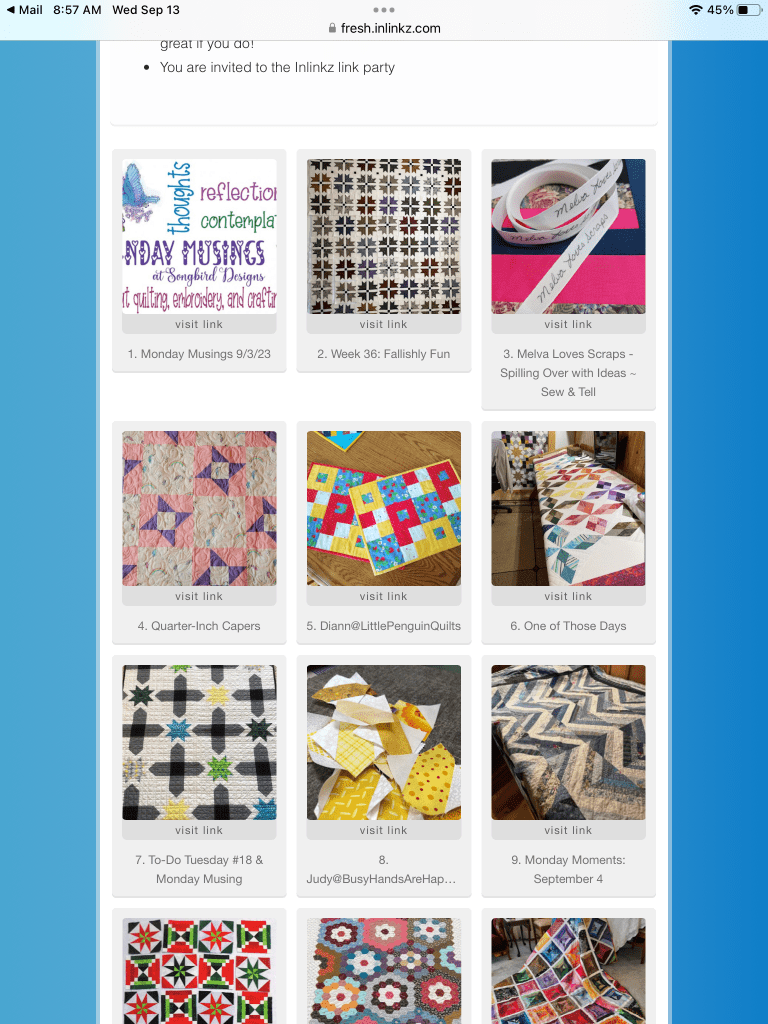Tap the Wi-Fi status icon
Screen dimensions: 768x1024
(696, 10)
